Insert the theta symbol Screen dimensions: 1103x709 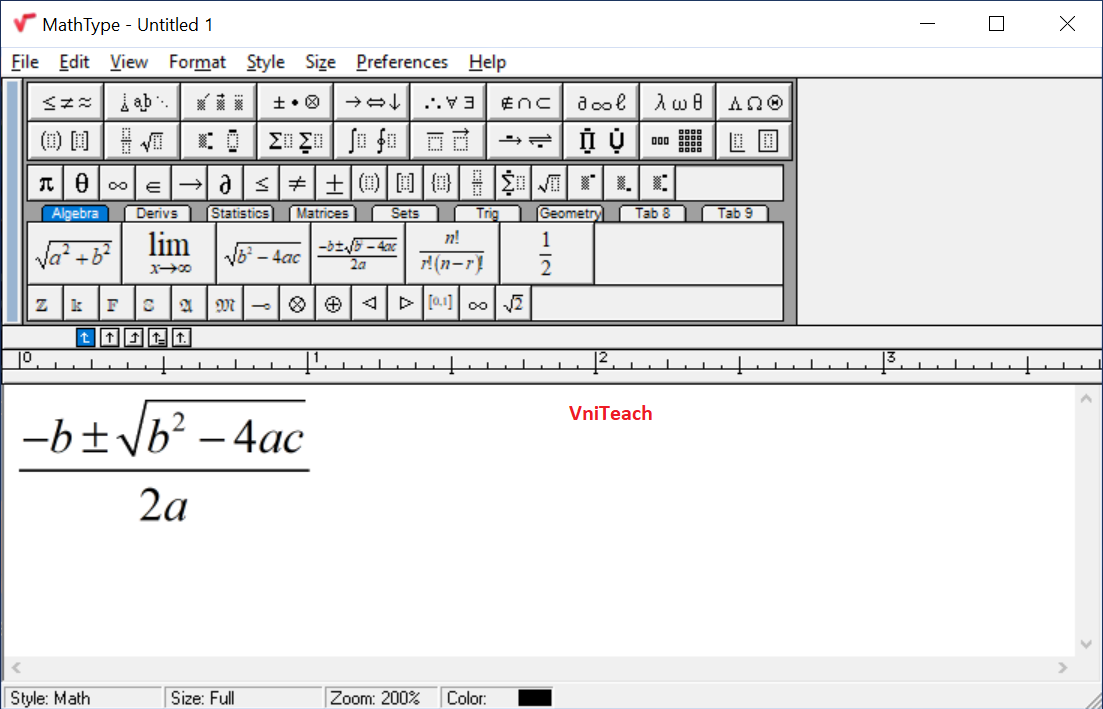pyautogui.click(x=81, y=182)
